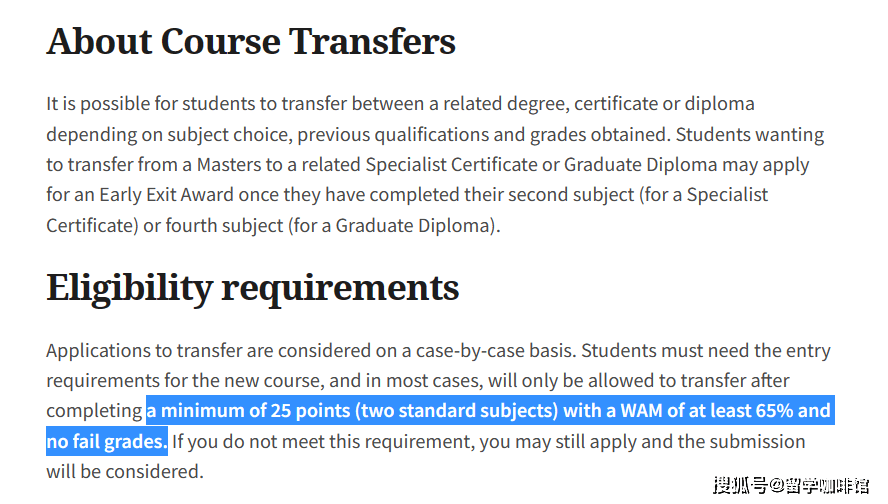Click the highlighted "(two standard subjects)" text

[x=461, y=411]
